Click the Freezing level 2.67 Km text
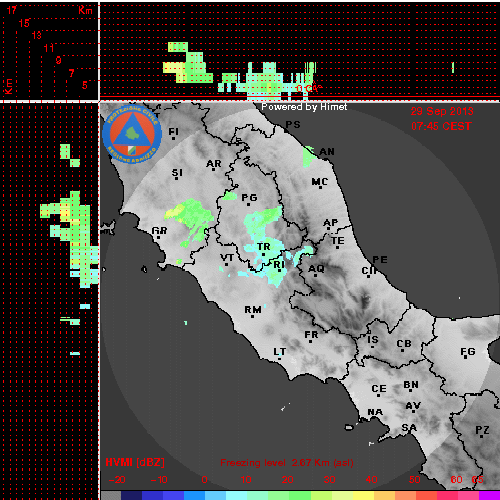Viewport: 500px width, 500px height. (x=287, y=463)
